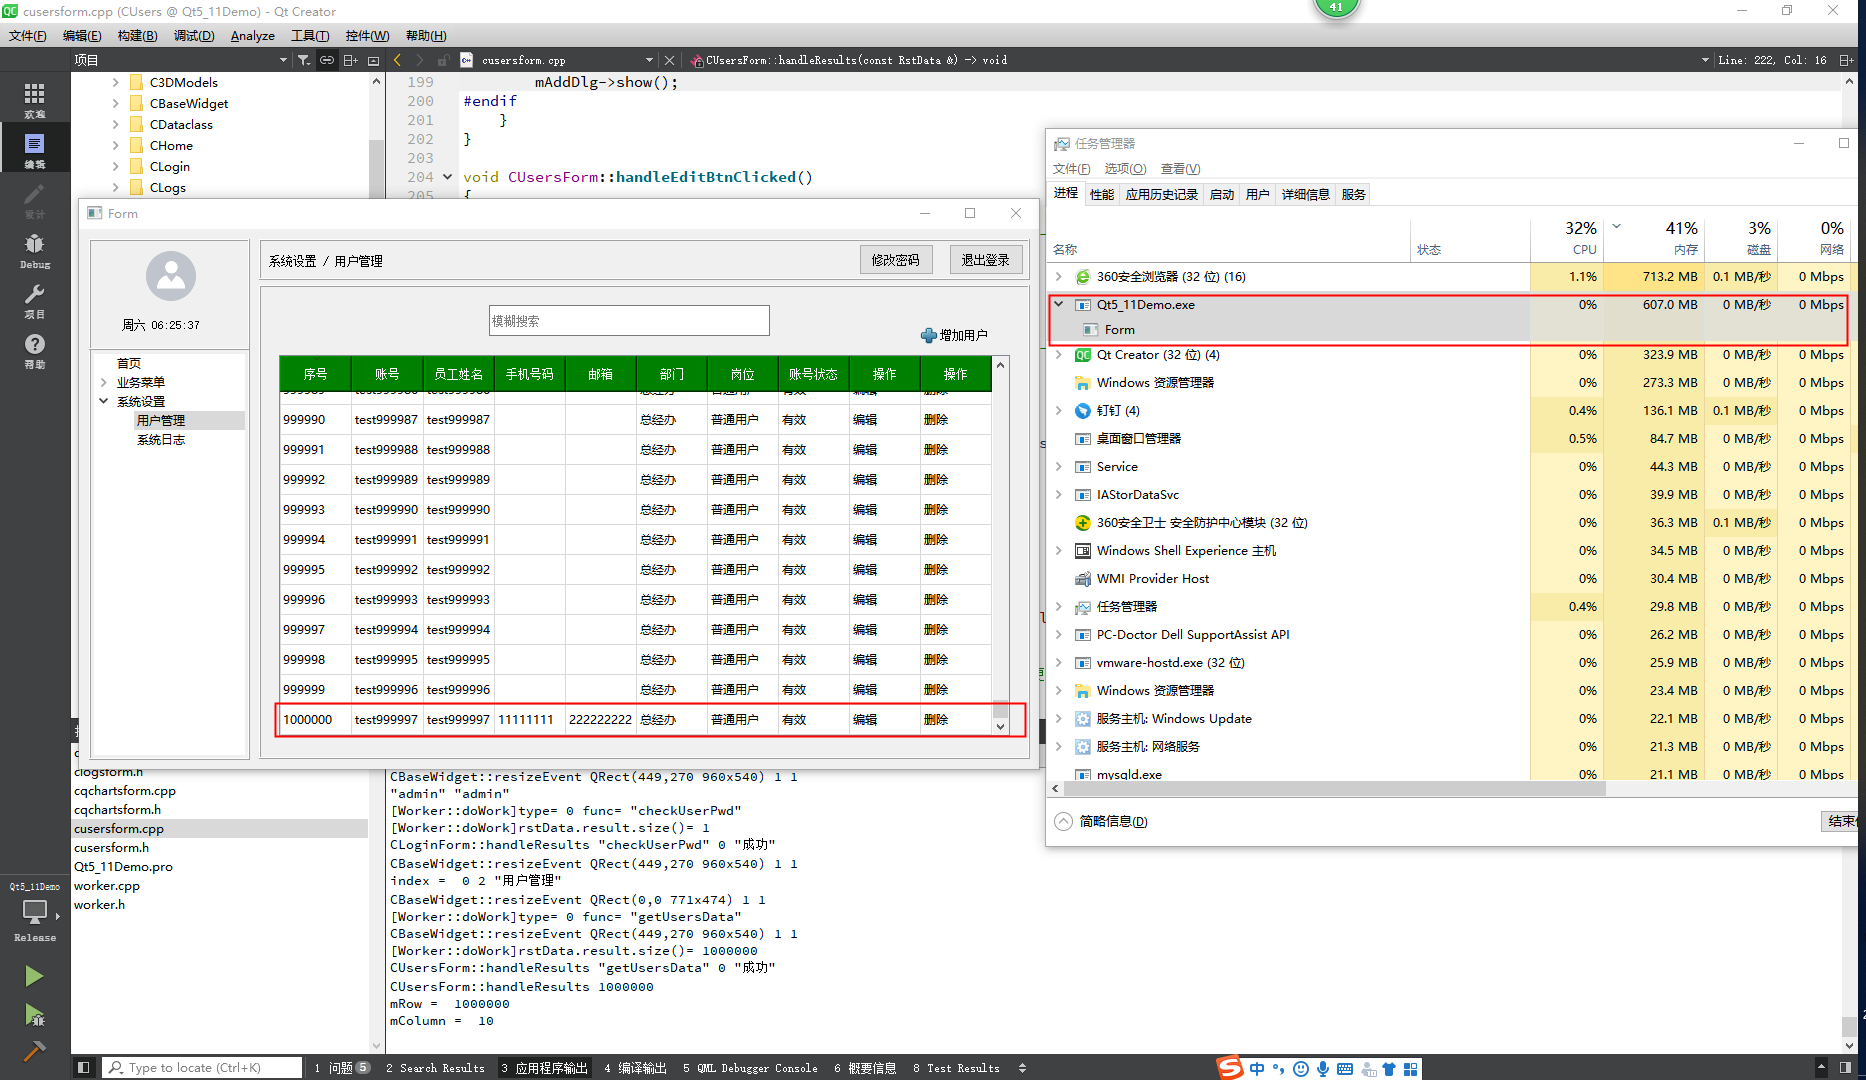Expand the C3DModels project folder

116,82
